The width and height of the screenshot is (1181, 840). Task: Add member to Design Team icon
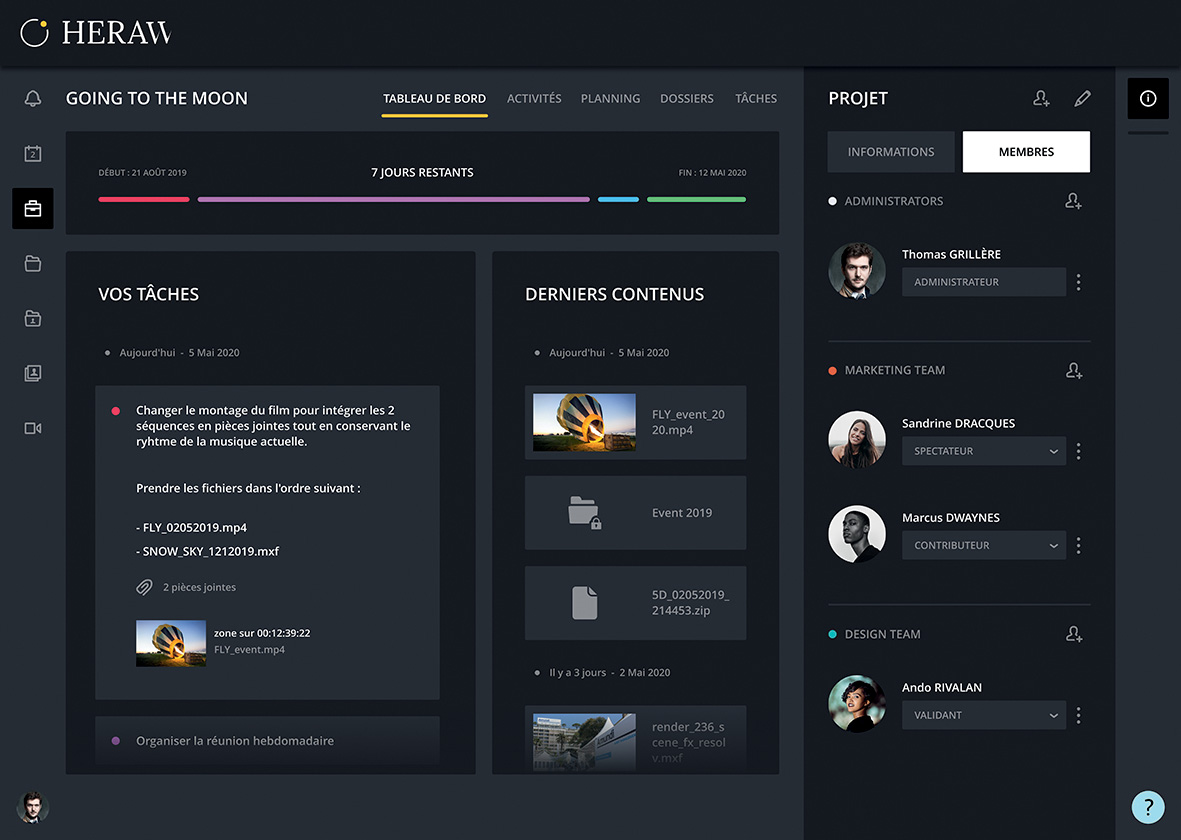pos(1074,634)
